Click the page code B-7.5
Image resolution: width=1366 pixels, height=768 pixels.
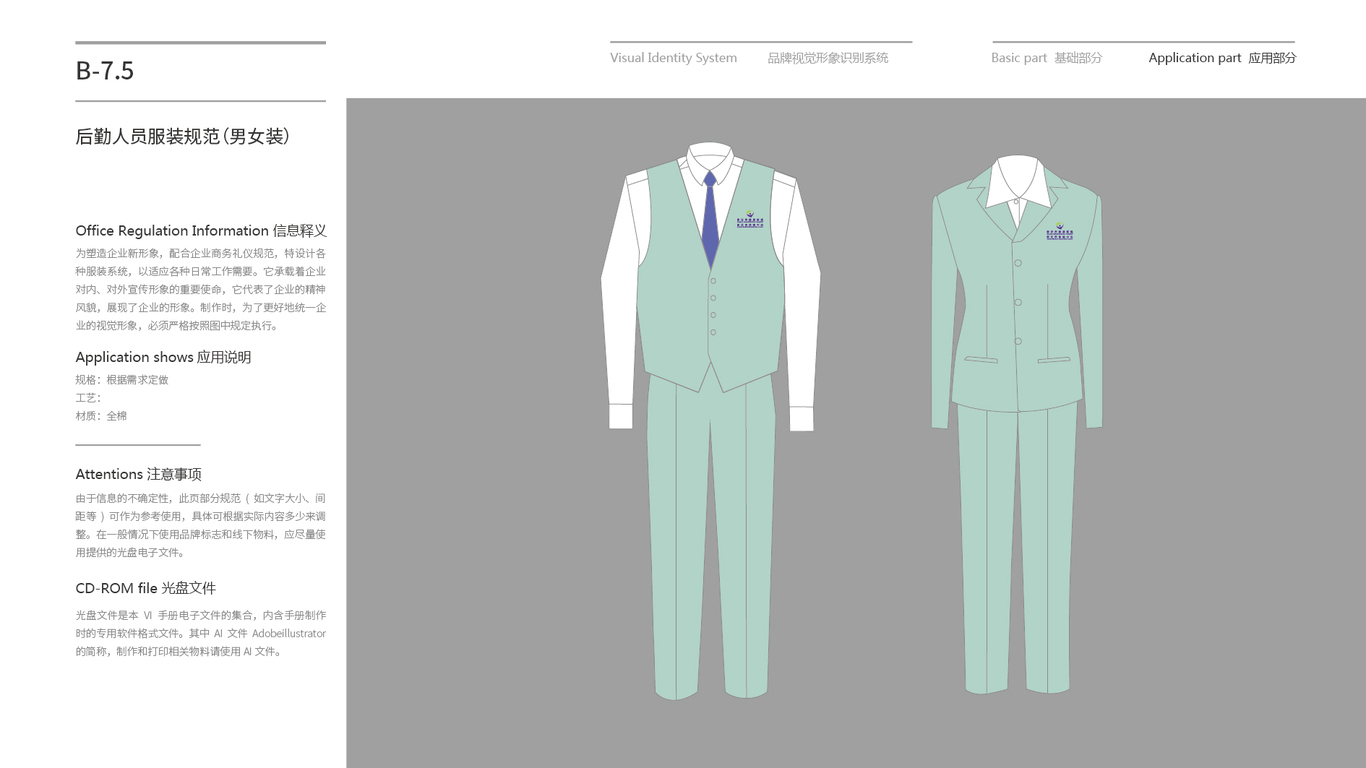tap(104, 71)
